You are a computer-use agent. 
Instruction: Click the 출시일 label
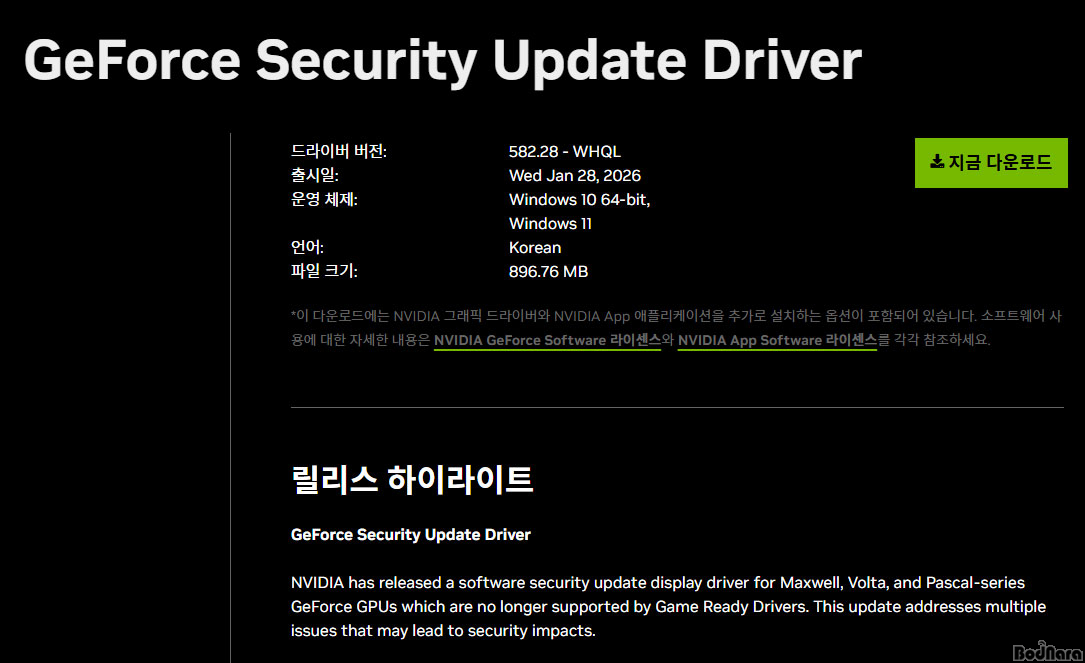tap(315, 175)
